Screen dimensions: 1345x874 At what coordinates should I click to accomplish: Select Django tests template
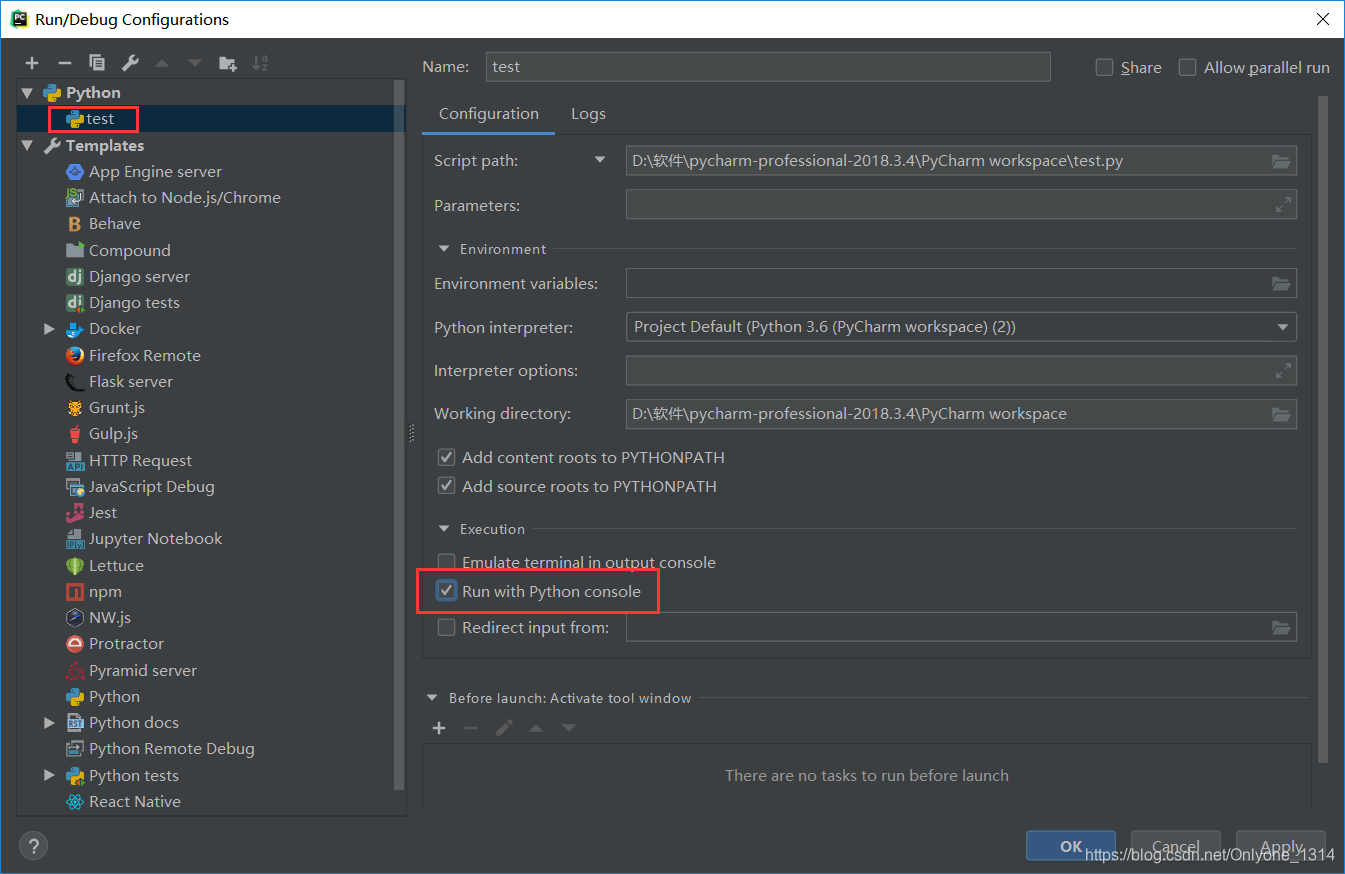click(x=123, y=303)
